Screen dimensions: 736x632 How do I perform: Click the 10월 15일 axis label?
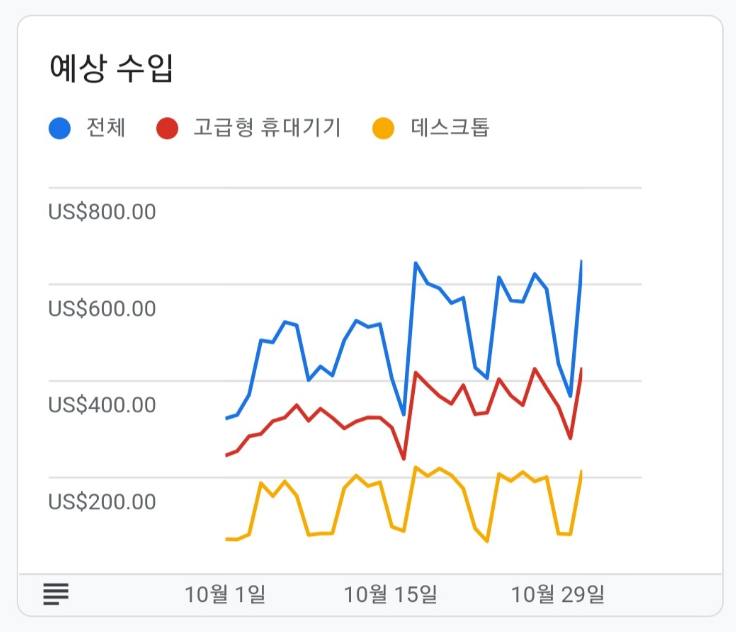(391, 594)
